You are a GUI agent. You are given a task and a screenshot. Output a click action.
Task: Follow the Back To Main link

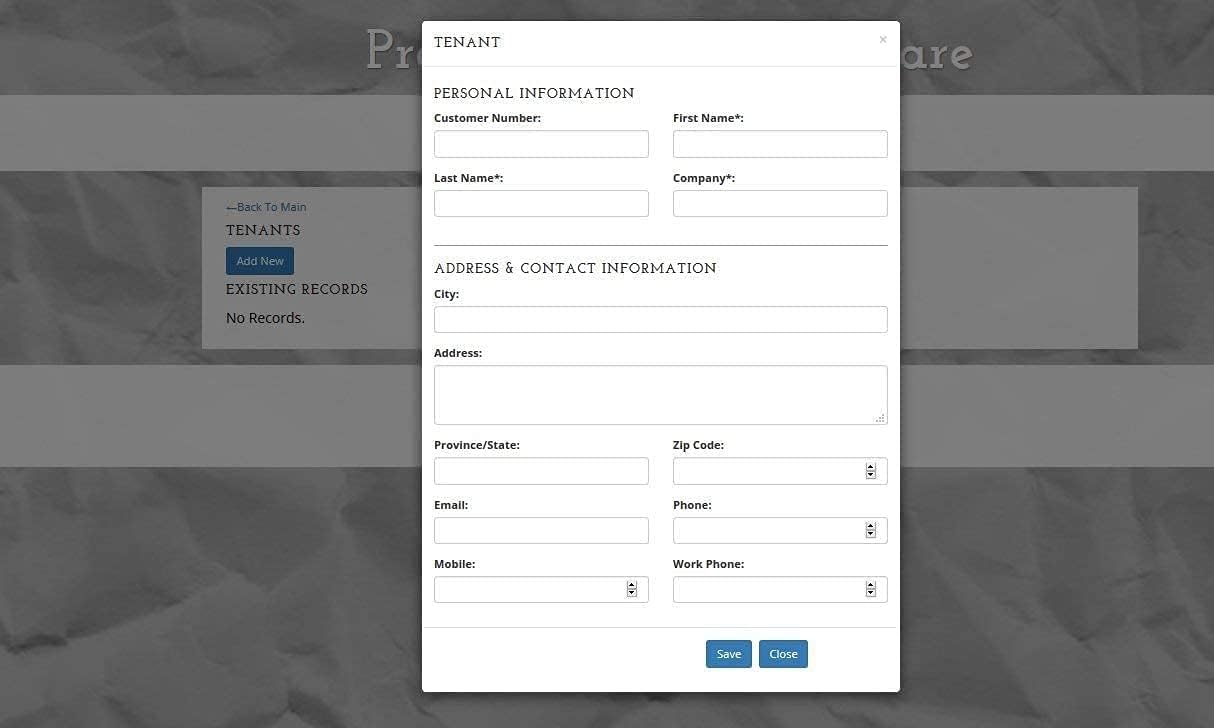(x=266, y=207)
